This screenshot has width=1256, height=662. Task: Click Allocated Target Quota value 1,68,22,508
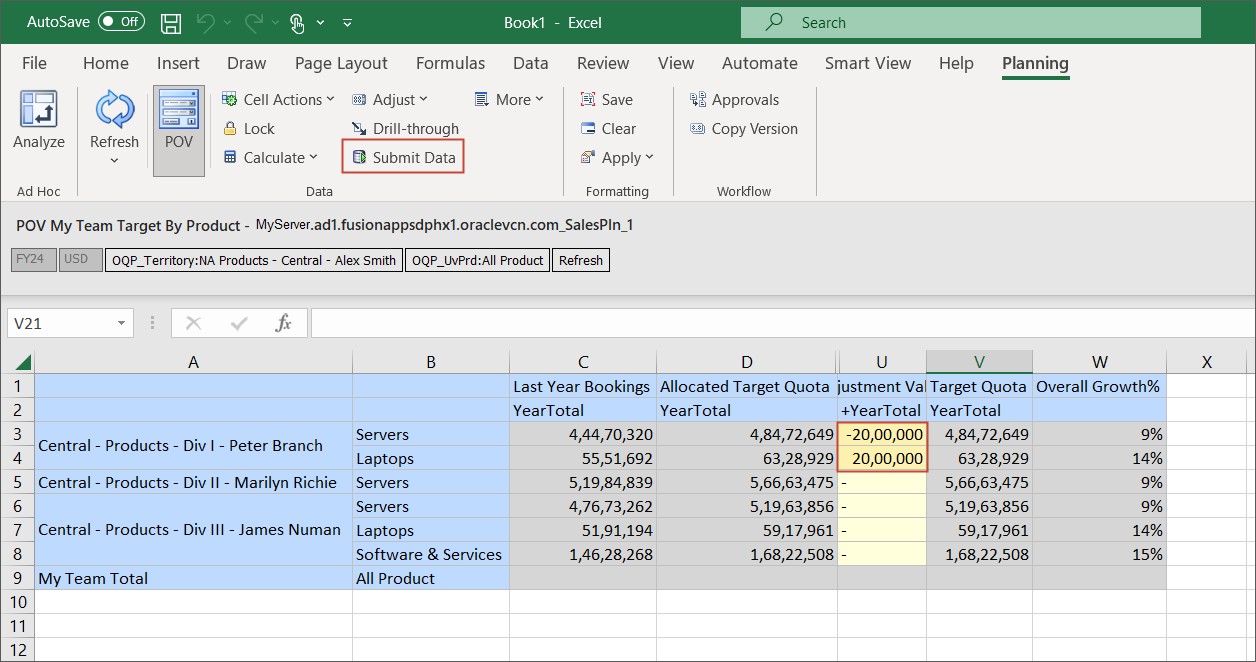pyautogui.click(x=747, y=554)
